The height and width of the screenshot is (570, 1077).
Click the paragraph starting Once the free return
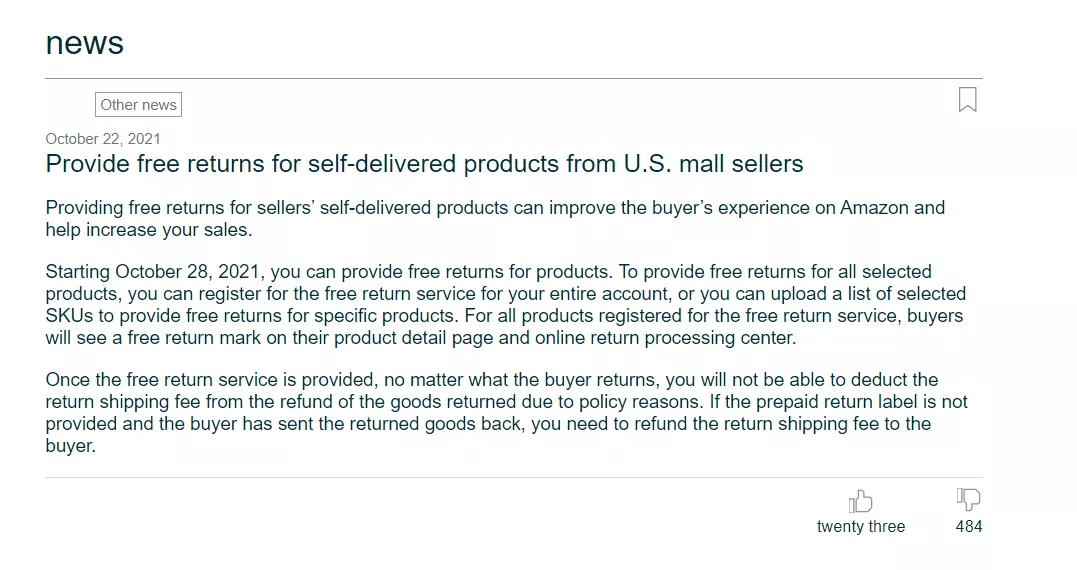(506, 413)
